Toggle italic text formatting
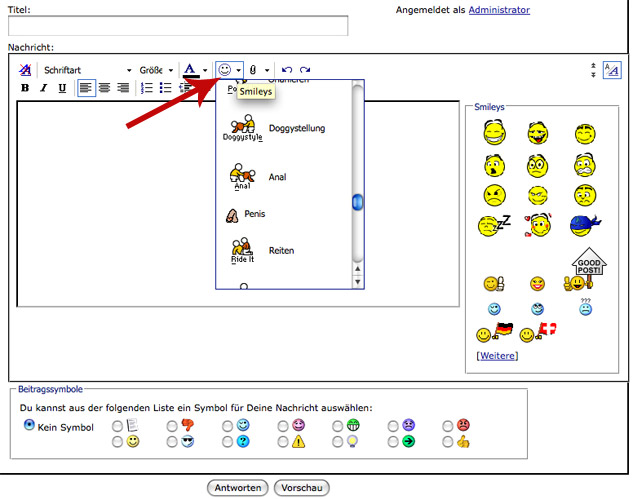633x500 pixels. 44,88
